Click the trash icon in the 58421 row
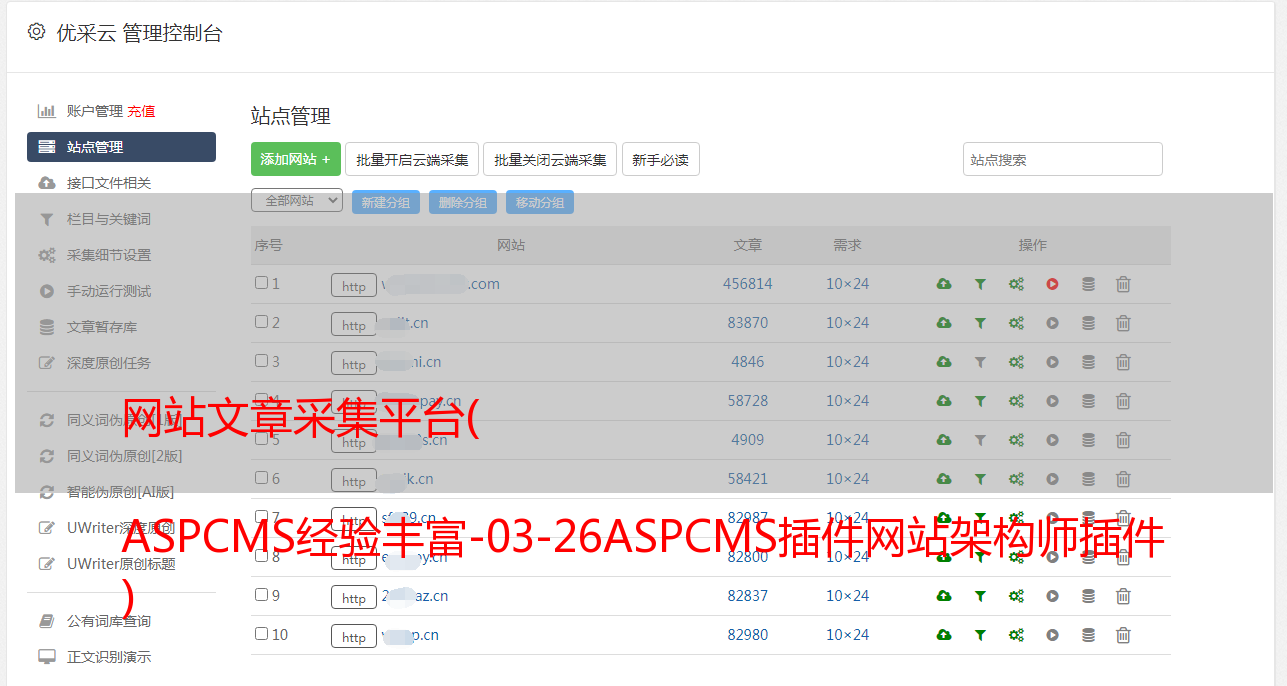The width and height of the screenshot is (1287, 686). (1123, 479)
